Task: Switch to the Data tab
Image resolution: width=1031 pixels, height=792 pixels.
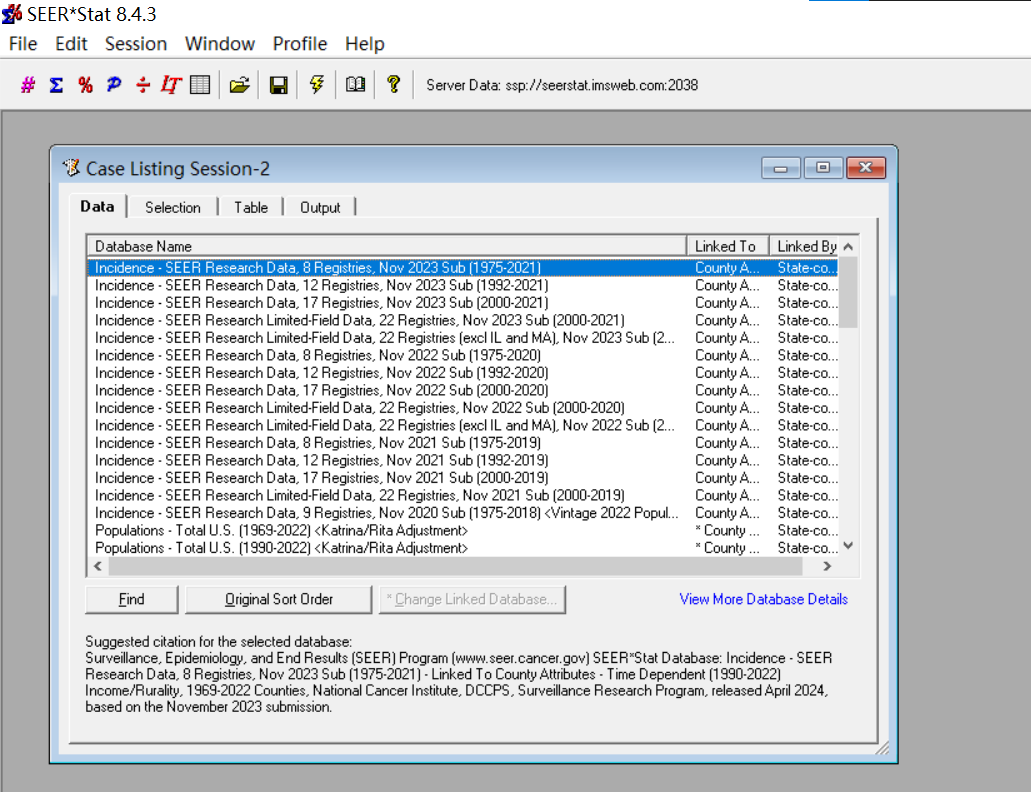Action: (97, 206)
